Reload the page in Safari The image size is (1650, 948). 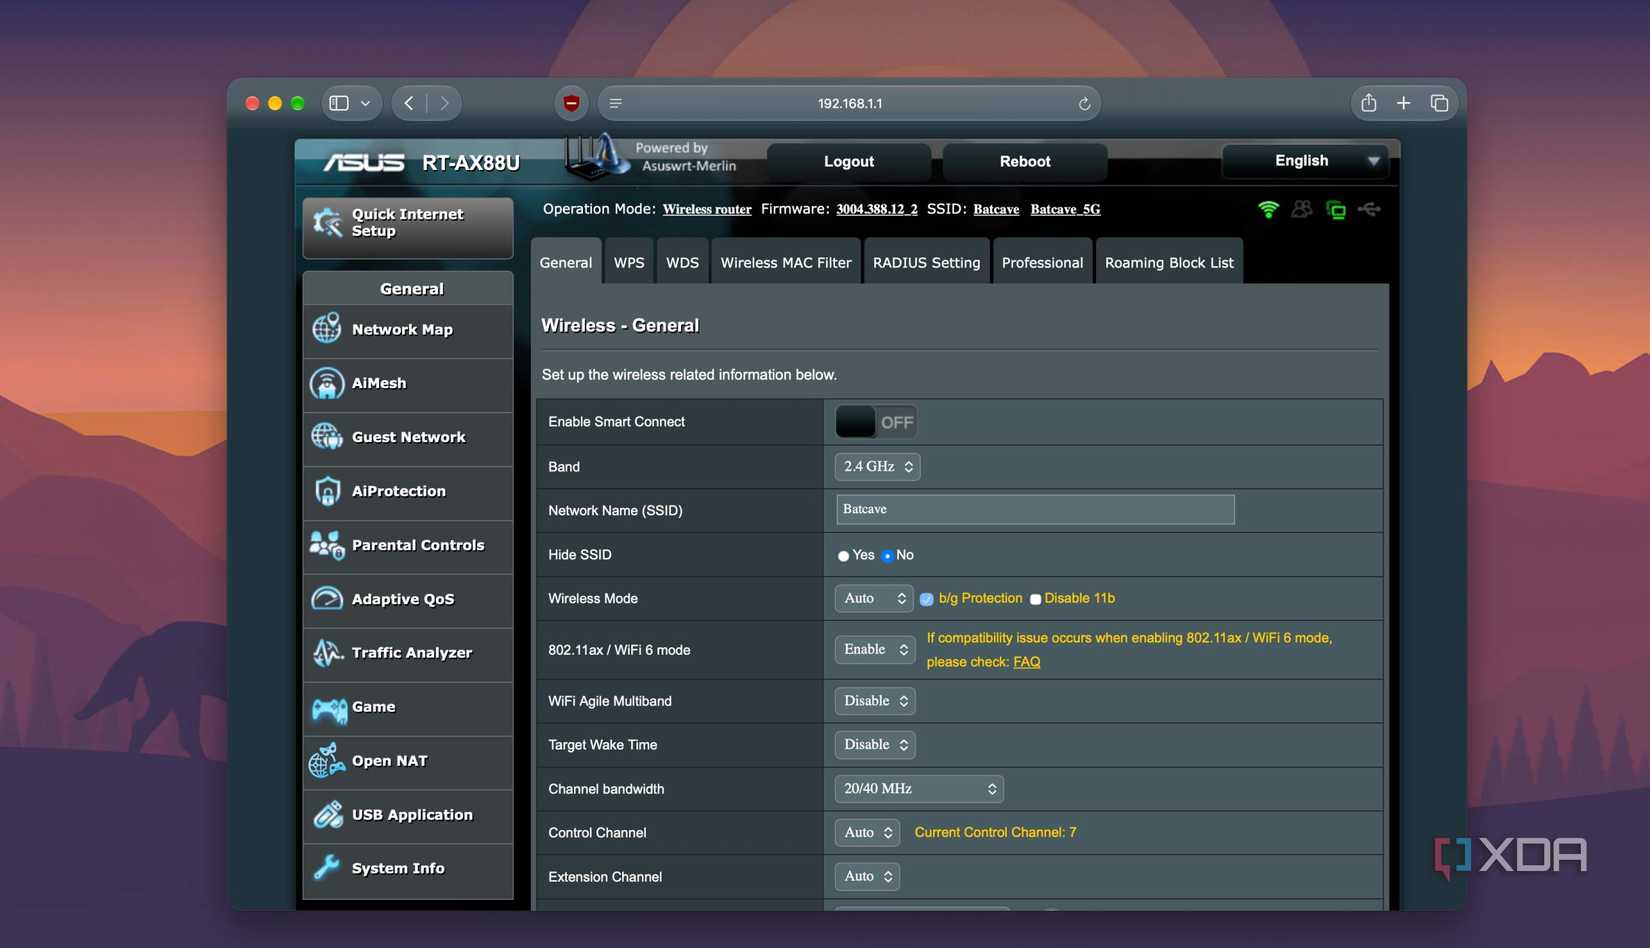pyautogui.click(x=1084, y=103)
